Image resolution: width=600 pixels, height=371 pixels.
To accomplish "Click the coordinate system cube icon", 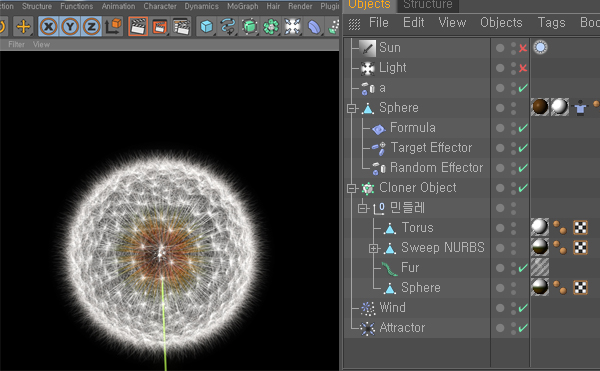I will (113, 26).
